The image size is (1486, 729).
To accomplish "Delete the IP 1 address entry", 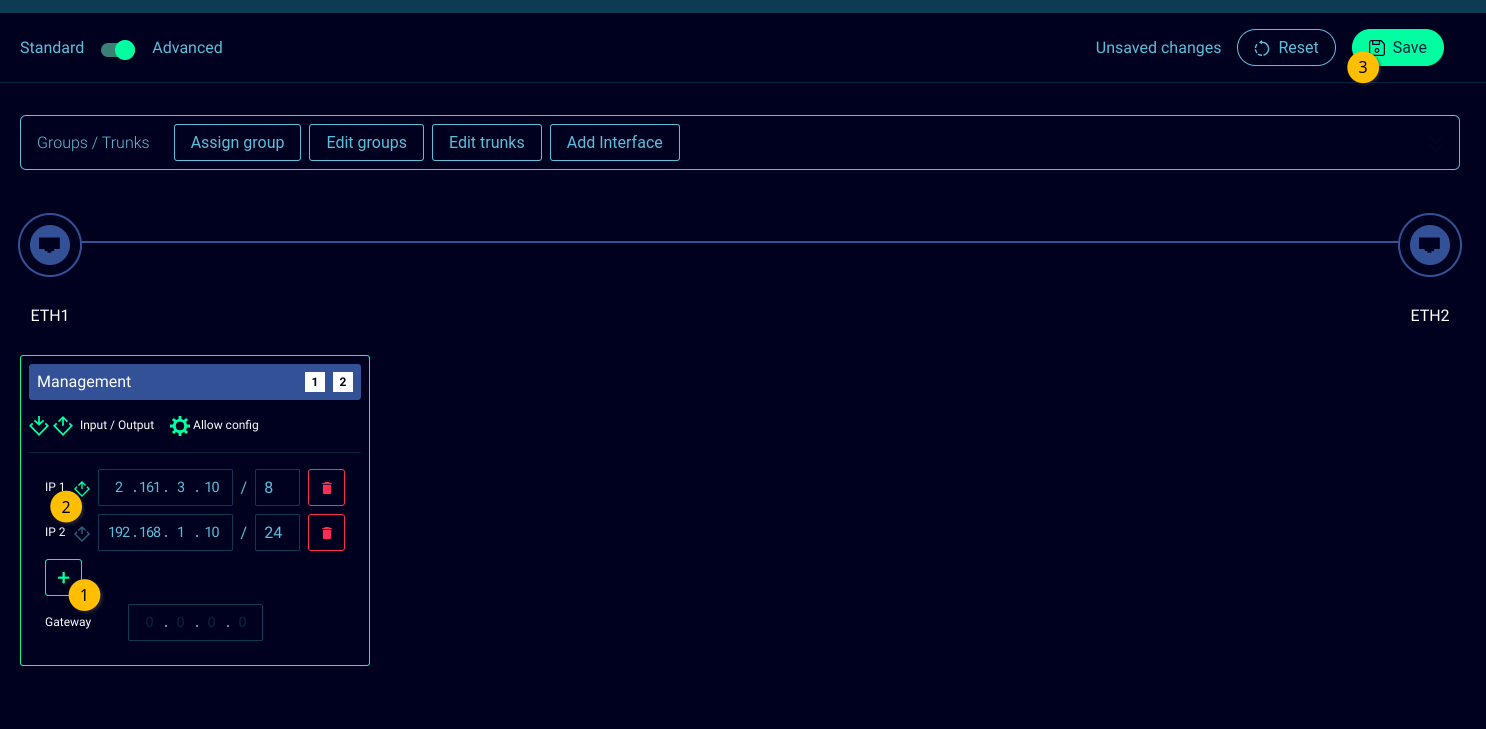I will point(326,488).
